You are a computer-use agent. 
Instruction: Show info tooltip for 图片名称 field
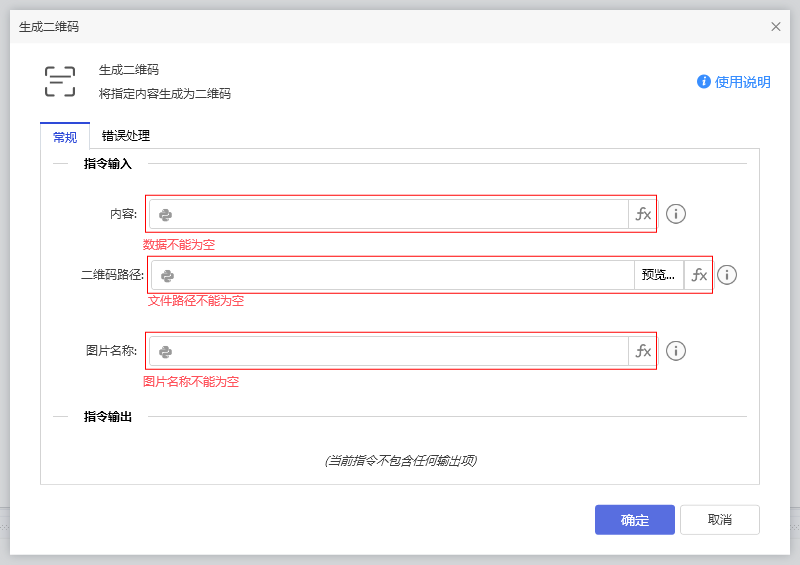pos(676,351)
